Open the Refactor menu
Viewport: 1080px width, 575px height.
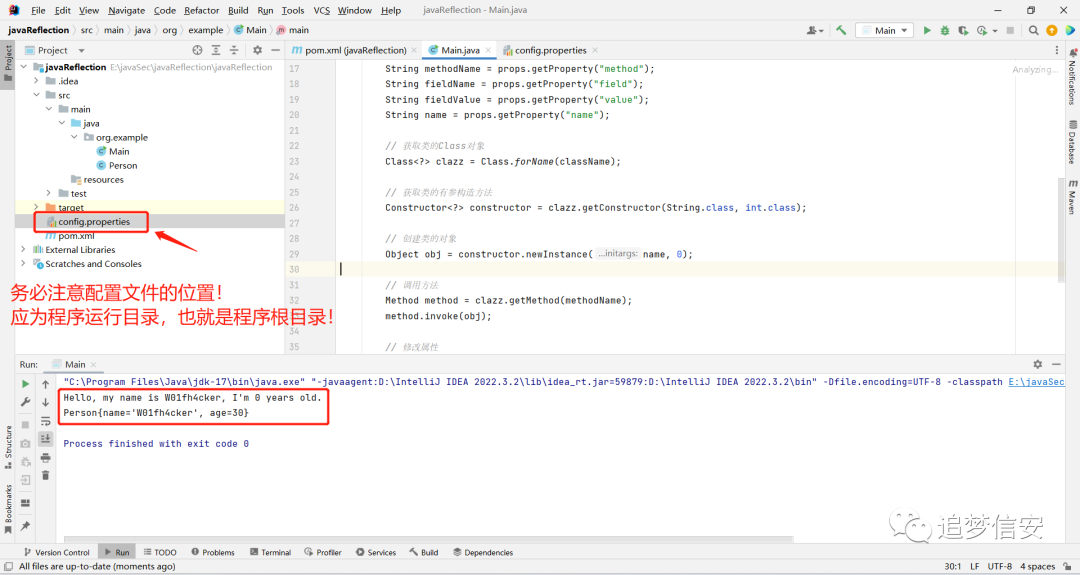201,10
